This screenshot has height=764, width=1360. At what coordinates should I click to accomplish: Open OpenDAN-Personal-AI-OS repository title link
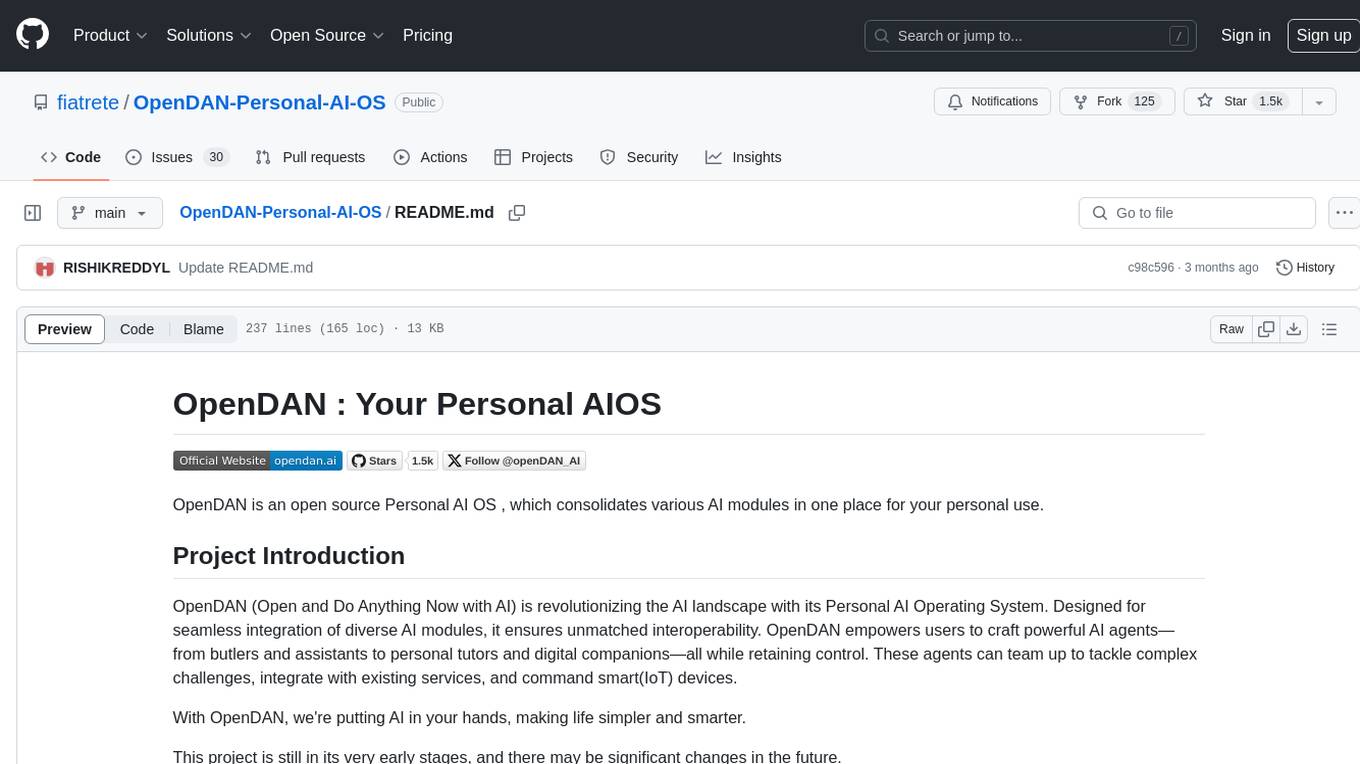(259, 102)
